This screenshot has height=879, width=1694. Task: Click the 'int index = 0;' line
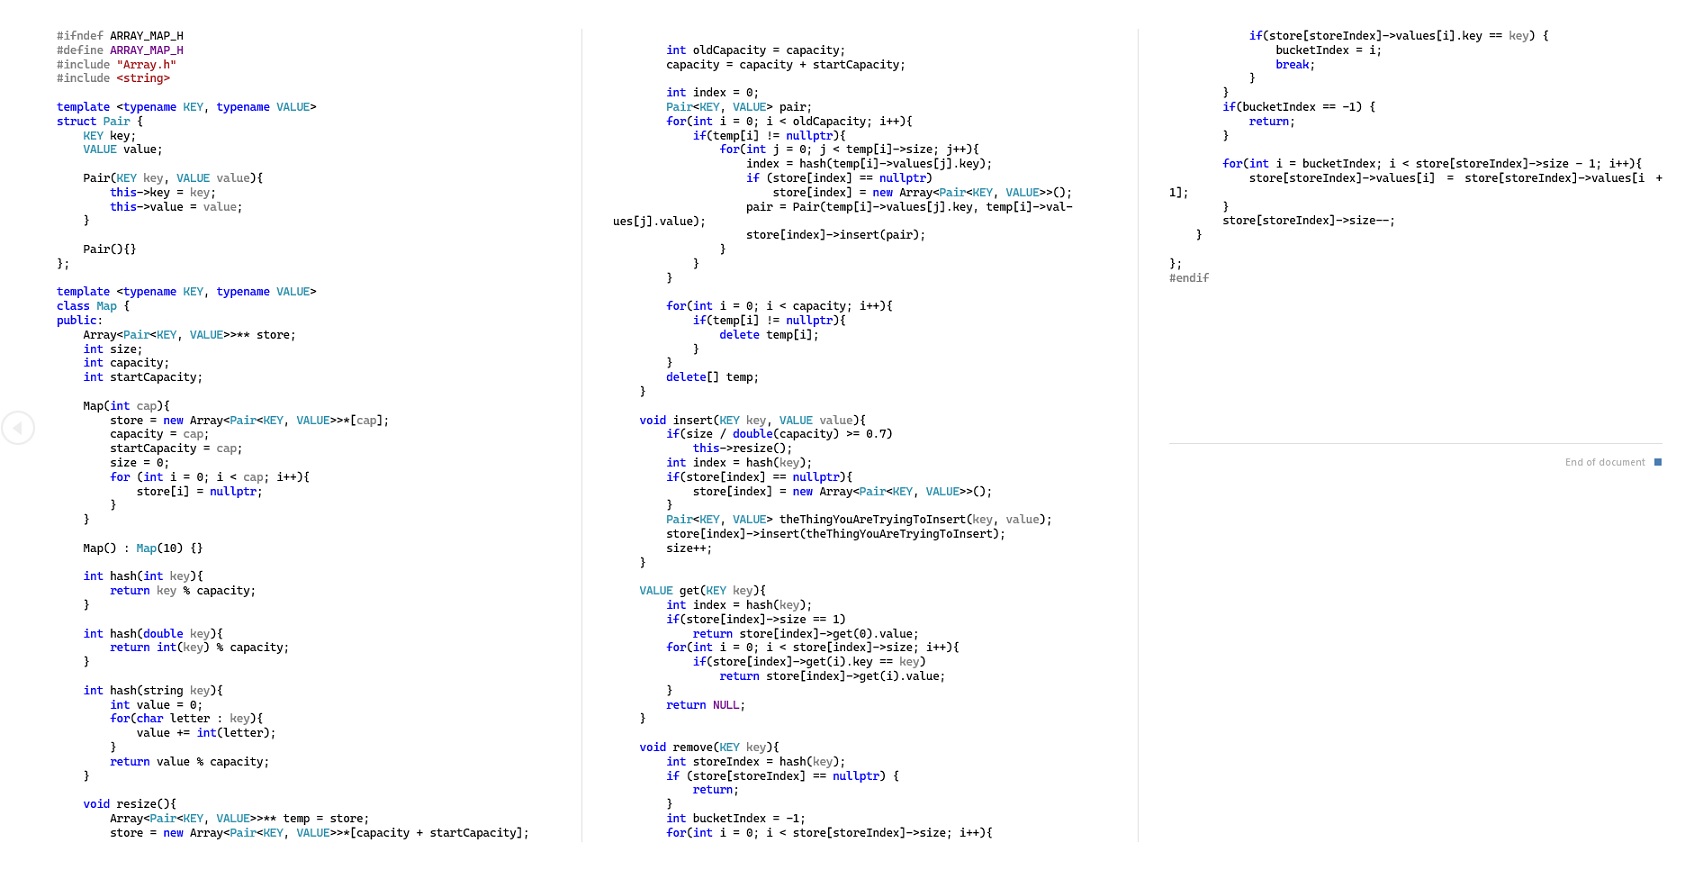click(x=713, y=93)
